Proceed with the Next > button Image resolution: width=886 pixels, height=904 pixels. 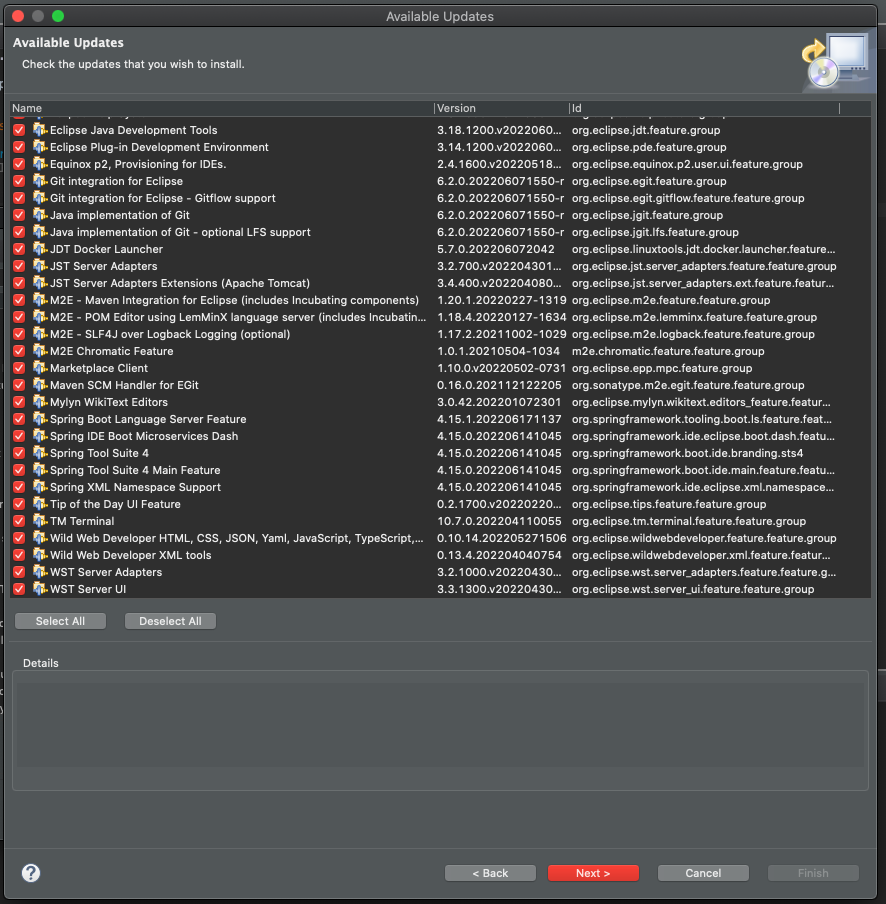(x=593, y=873)
